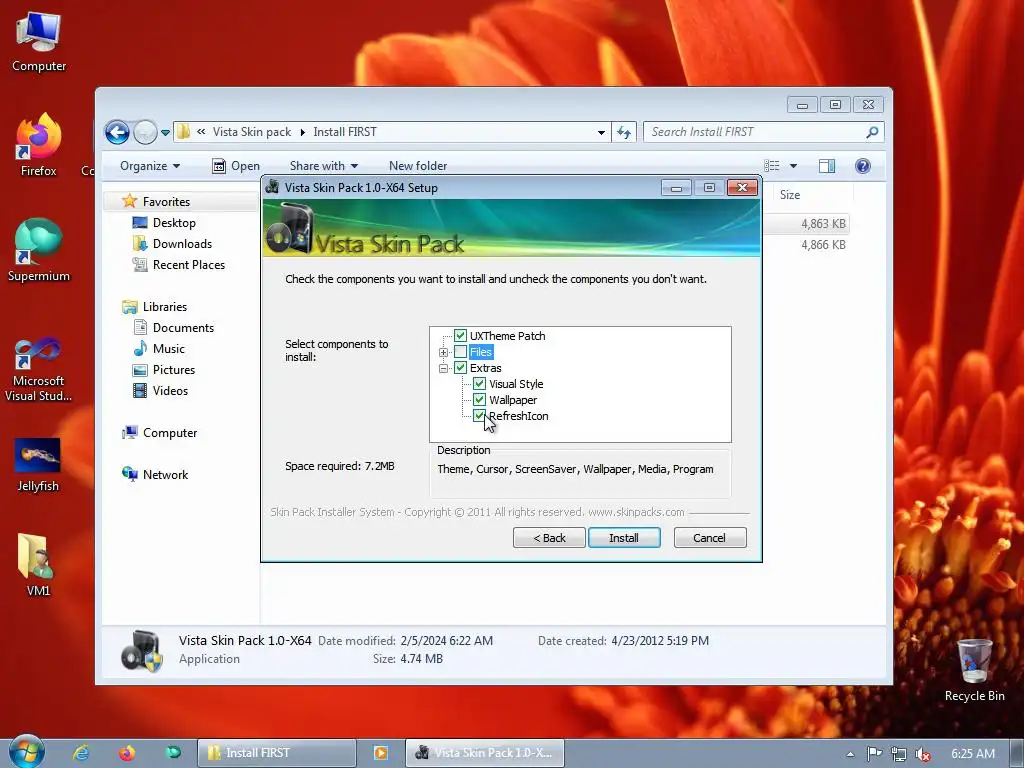Uncheck the UXTheme Patch checkbox
This screenshot has width=1024, height=768.
pyautogui.click(x=460, y=336)
